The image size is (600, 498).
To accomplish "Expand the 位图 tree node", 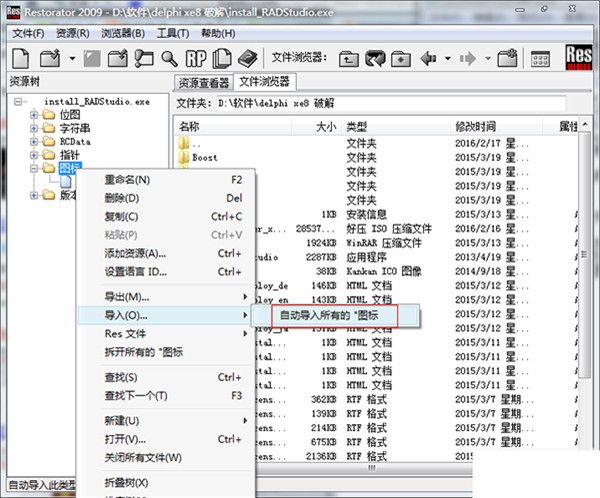I will [34, 115].
